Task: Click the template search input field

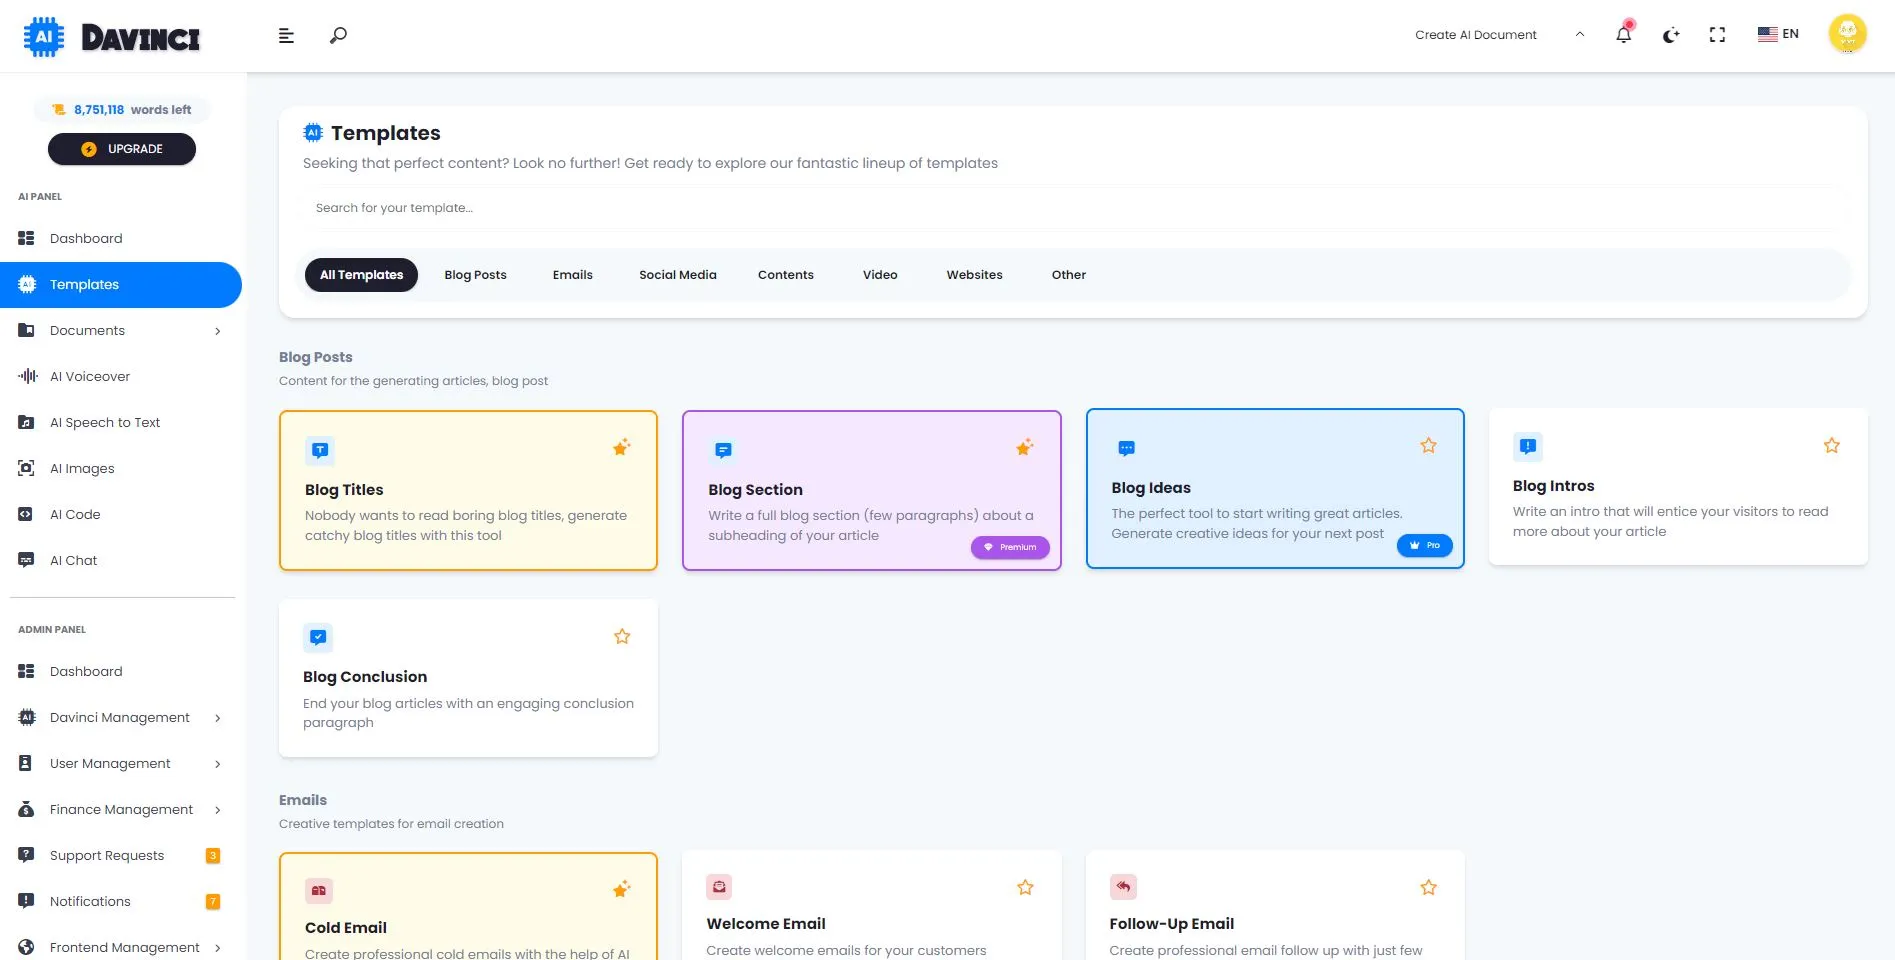Action: 1070,208
